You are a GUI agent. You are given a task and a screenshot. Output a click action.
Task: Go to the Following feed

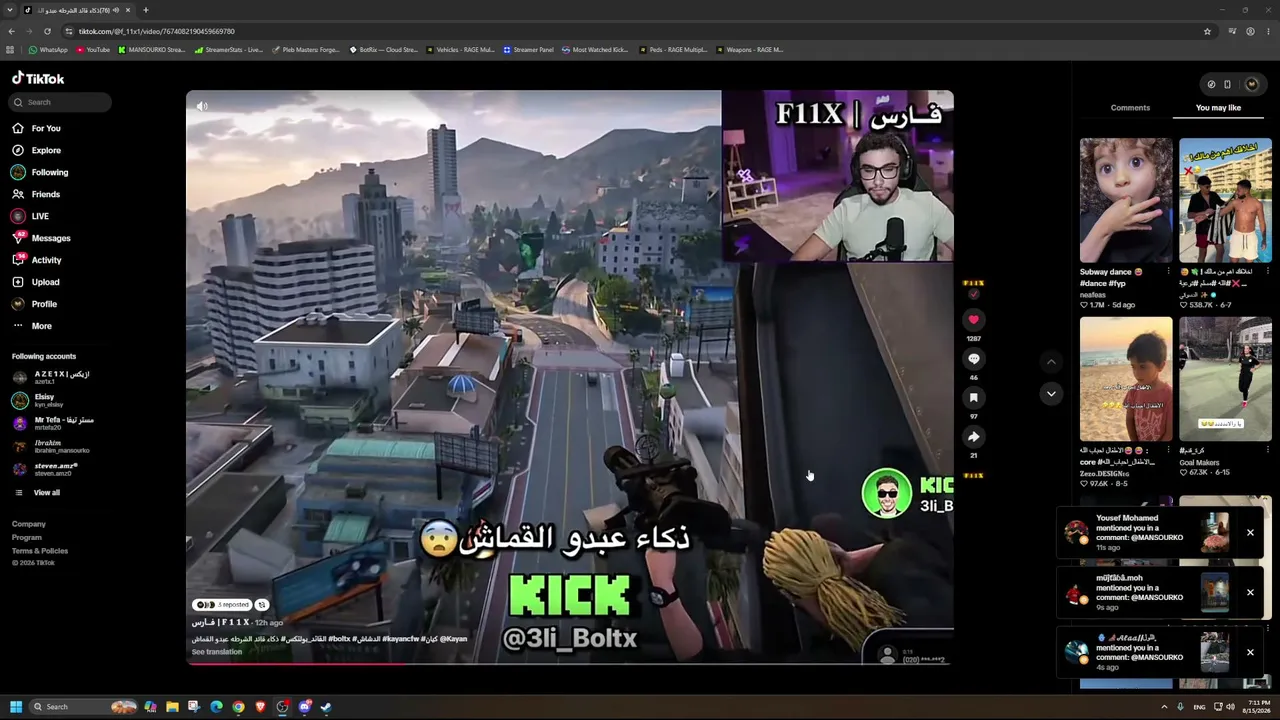[40, 172]
